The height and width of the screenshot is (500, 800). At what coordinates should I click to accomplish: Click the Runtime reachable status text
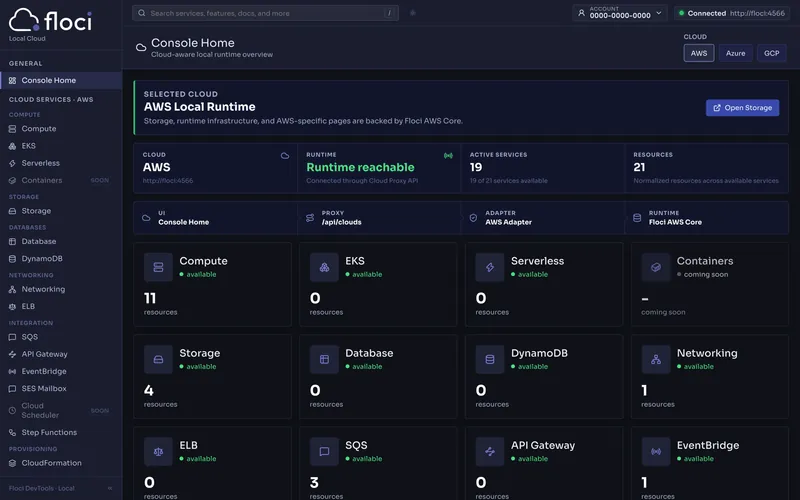[x=360, y=167]
